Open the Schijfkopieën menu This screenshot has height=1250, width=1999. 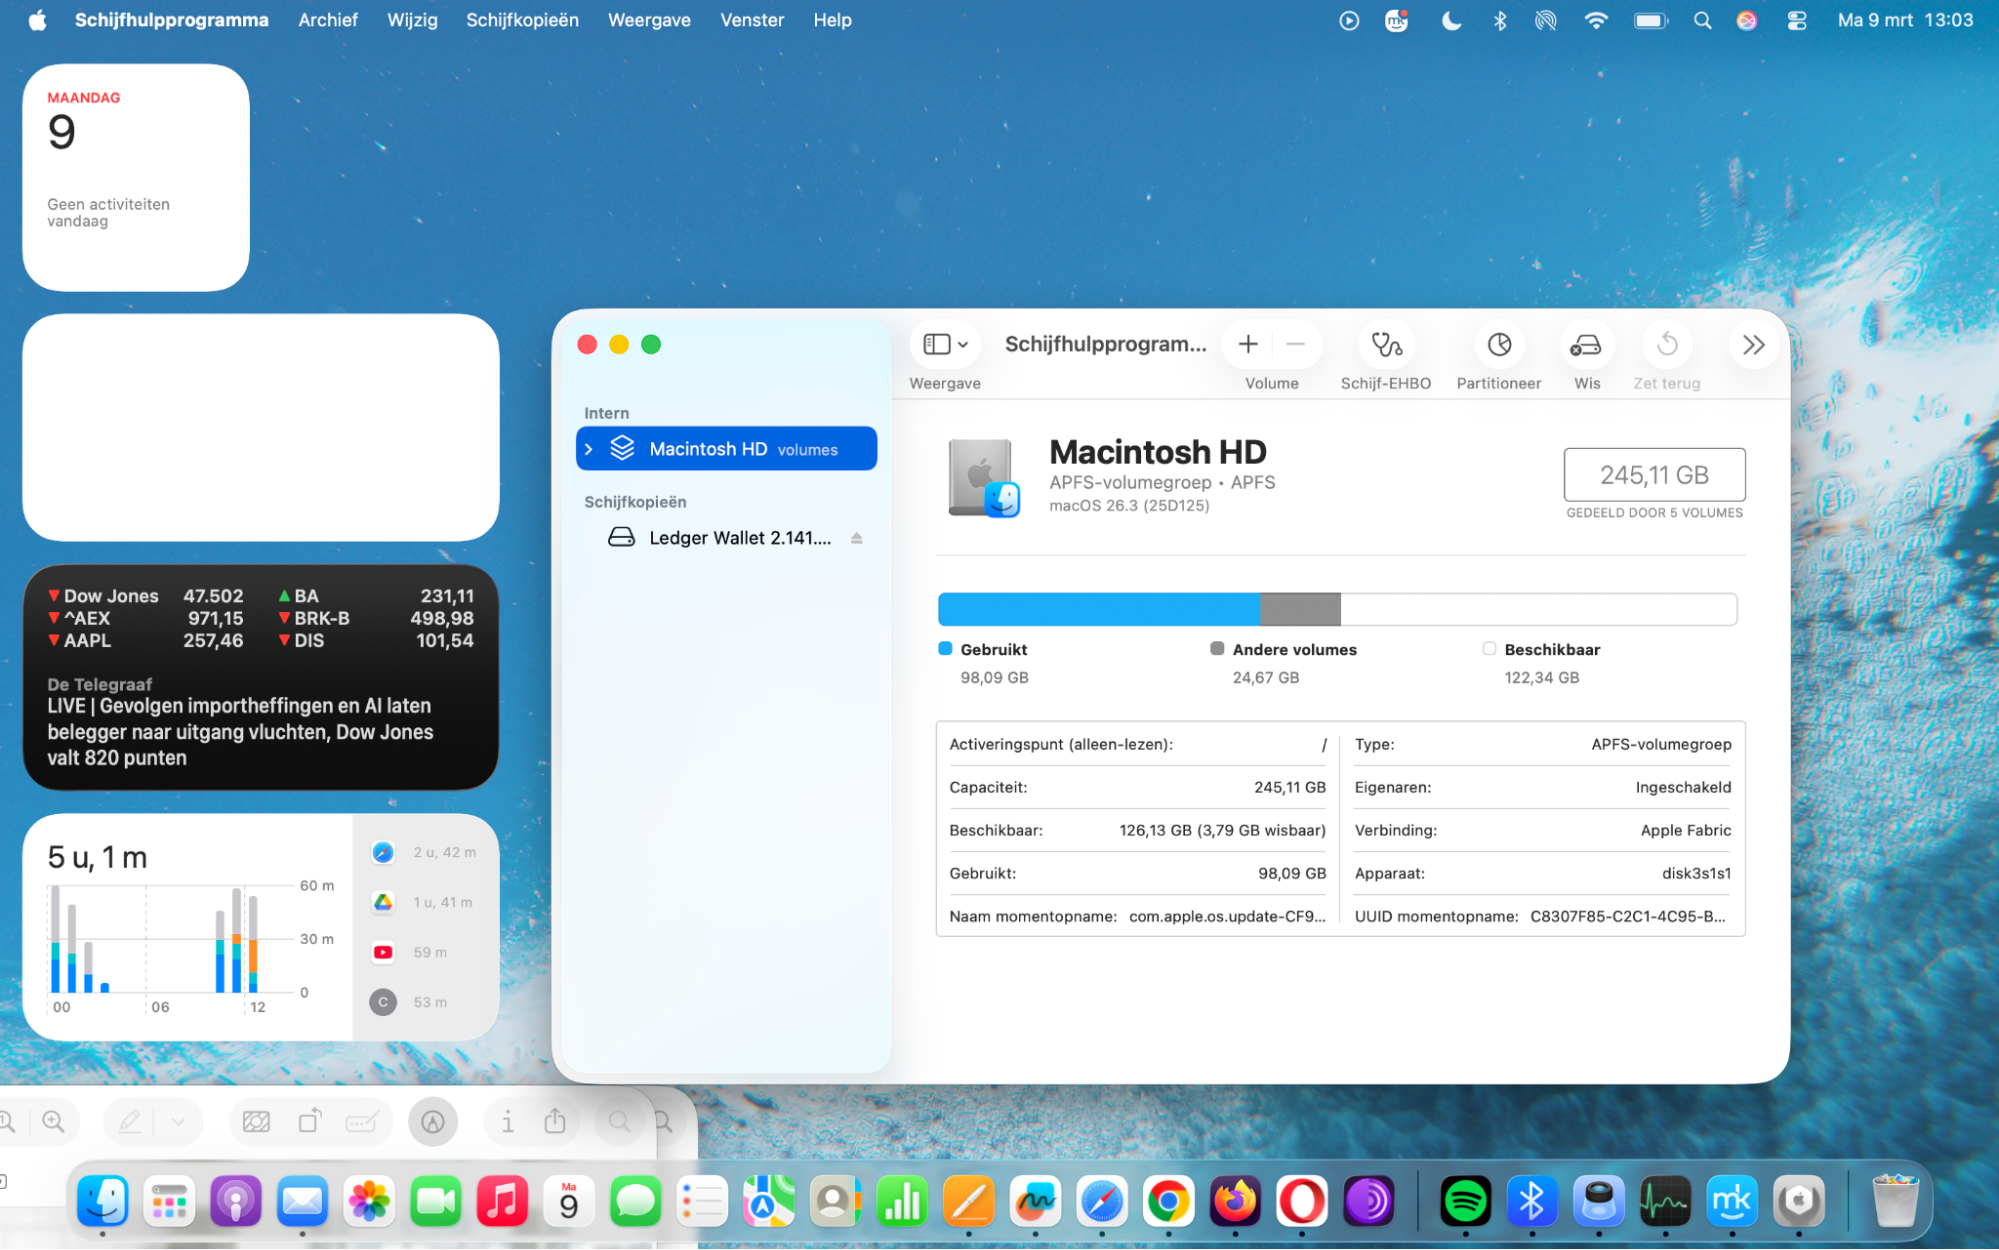[522, 19]
